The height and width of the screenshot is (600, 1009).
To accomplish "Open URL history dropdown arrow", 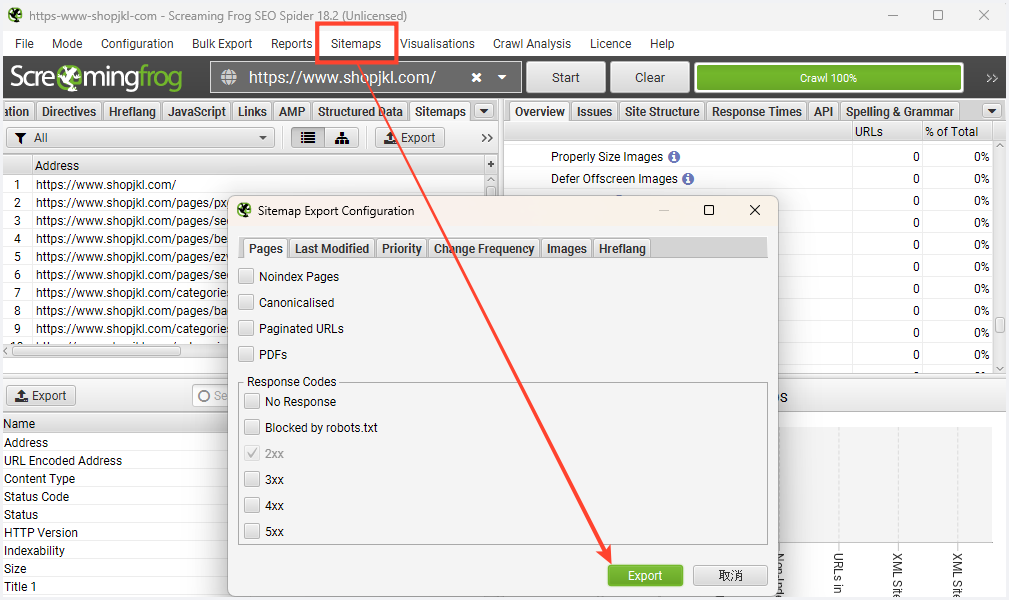I will click(502, 78).
